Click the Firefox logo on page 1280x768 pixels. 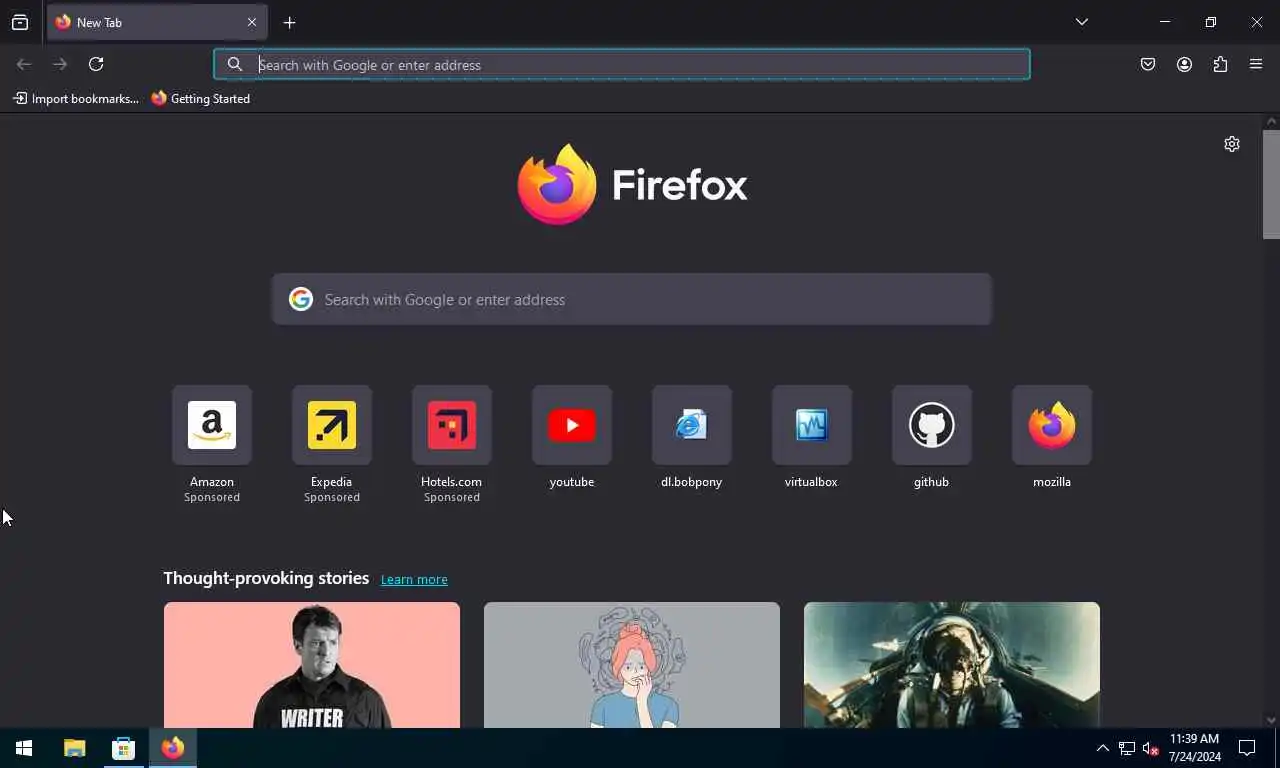click(632, 185)
